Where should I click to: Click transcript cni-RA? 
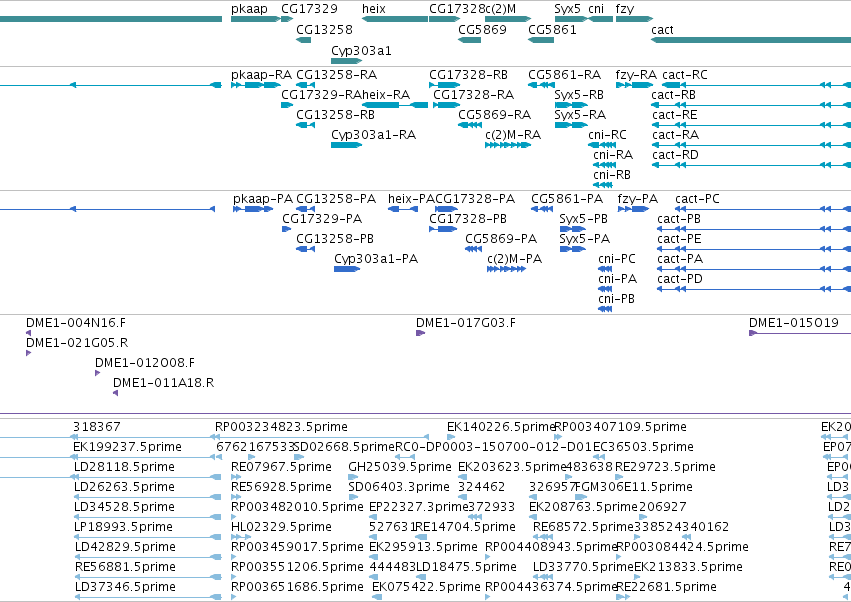click(605, 165)
